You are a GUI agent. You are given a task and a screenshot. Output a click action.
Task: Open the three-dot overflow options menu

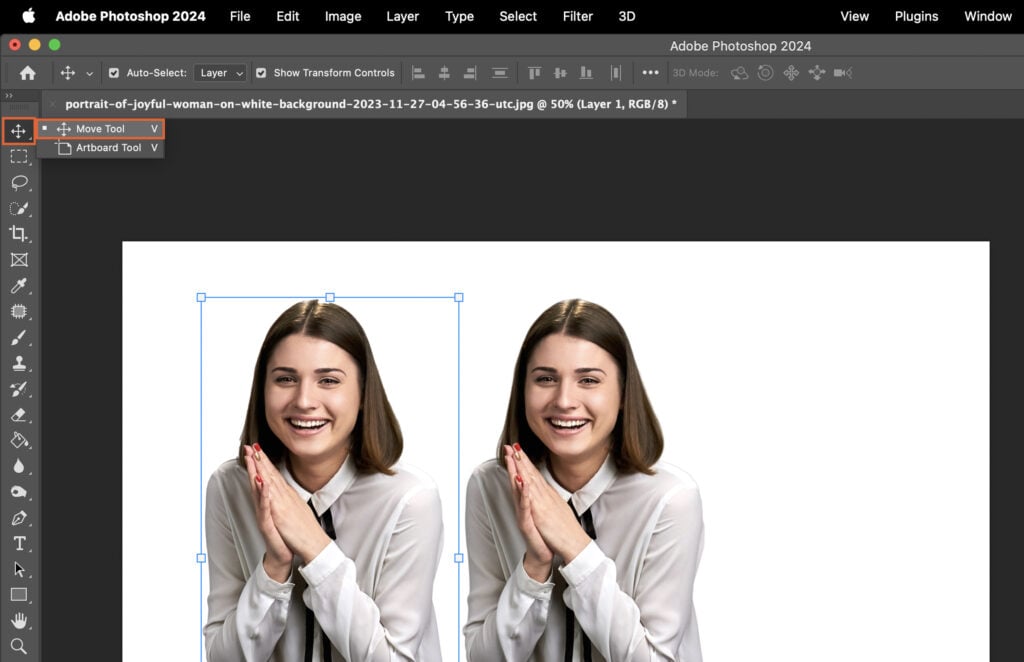tap(651, 72)
